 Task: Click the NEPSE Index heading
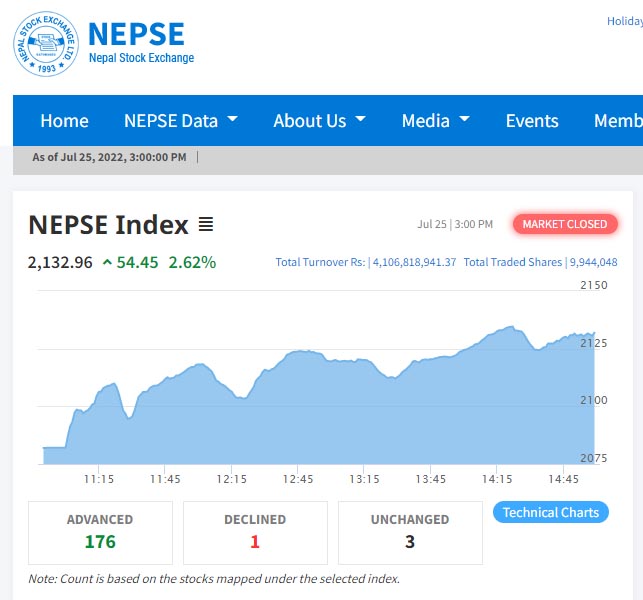pyautogui.click(x=108, y=225)
